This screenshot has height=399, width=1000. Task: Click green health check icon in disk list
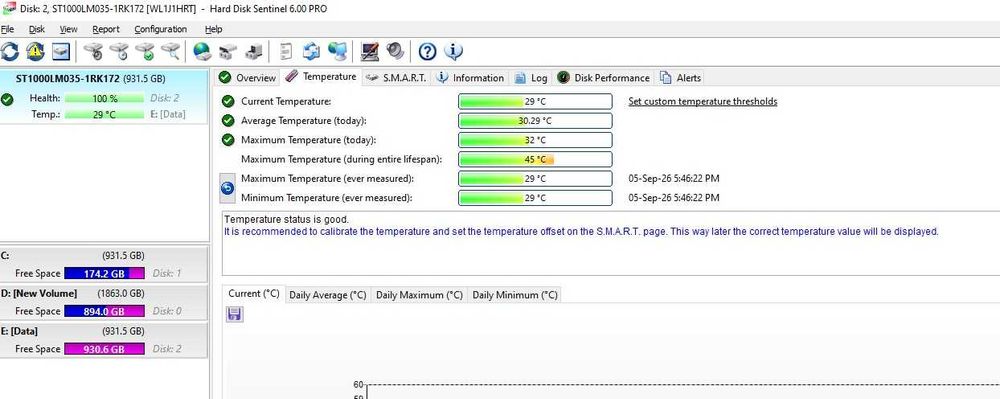coord(7,99)
